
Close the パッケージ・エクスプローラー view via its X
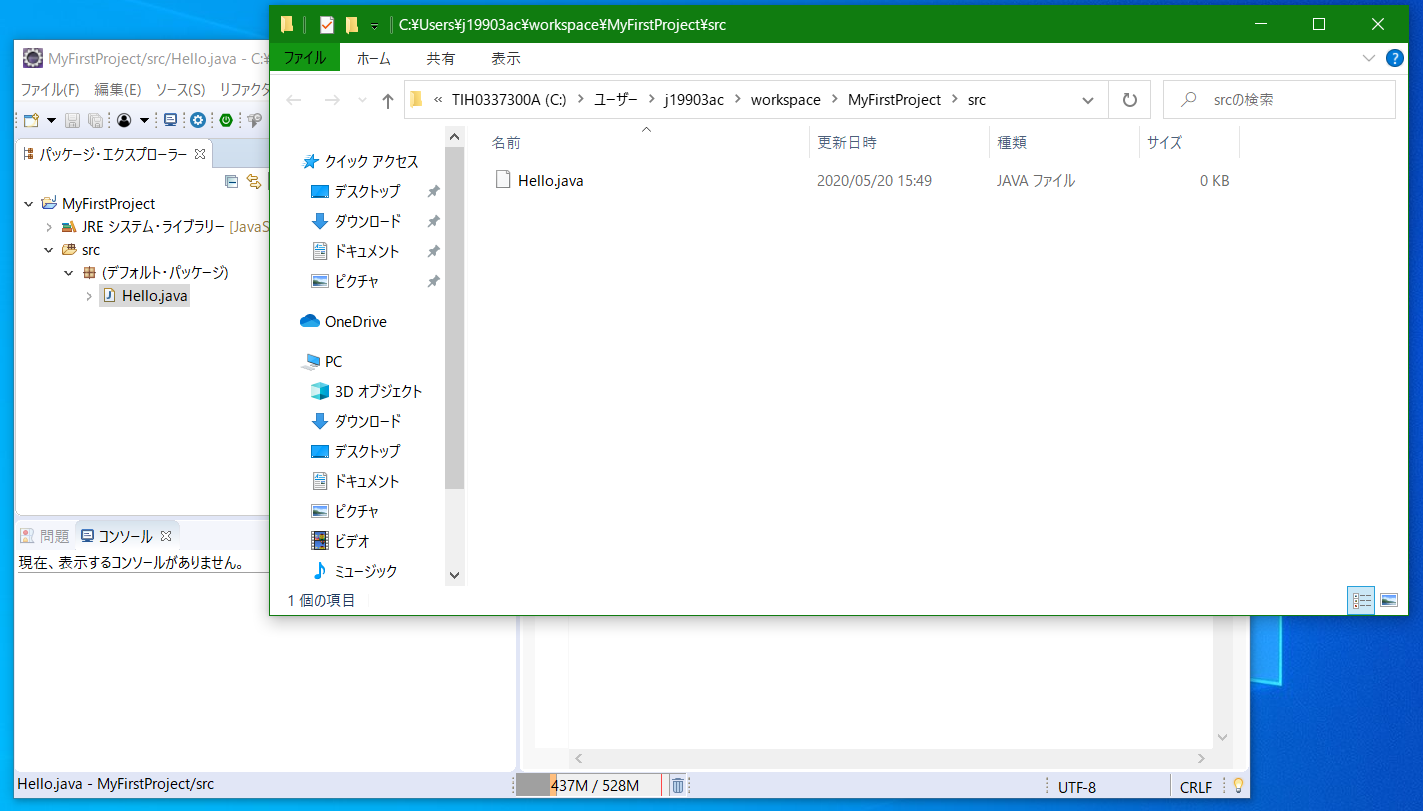click(199, 154)
